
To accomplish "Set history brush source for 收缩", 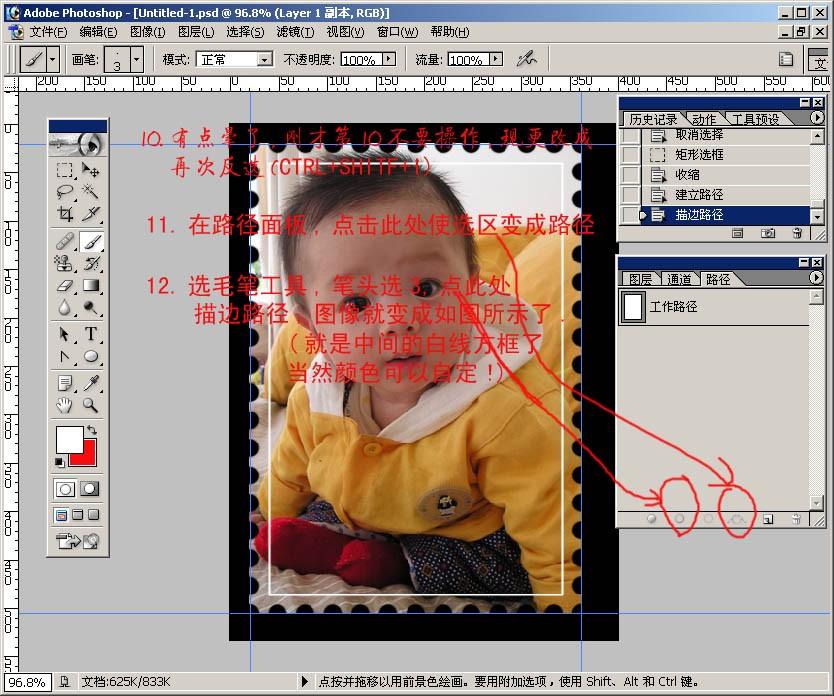I will (631, 174).
